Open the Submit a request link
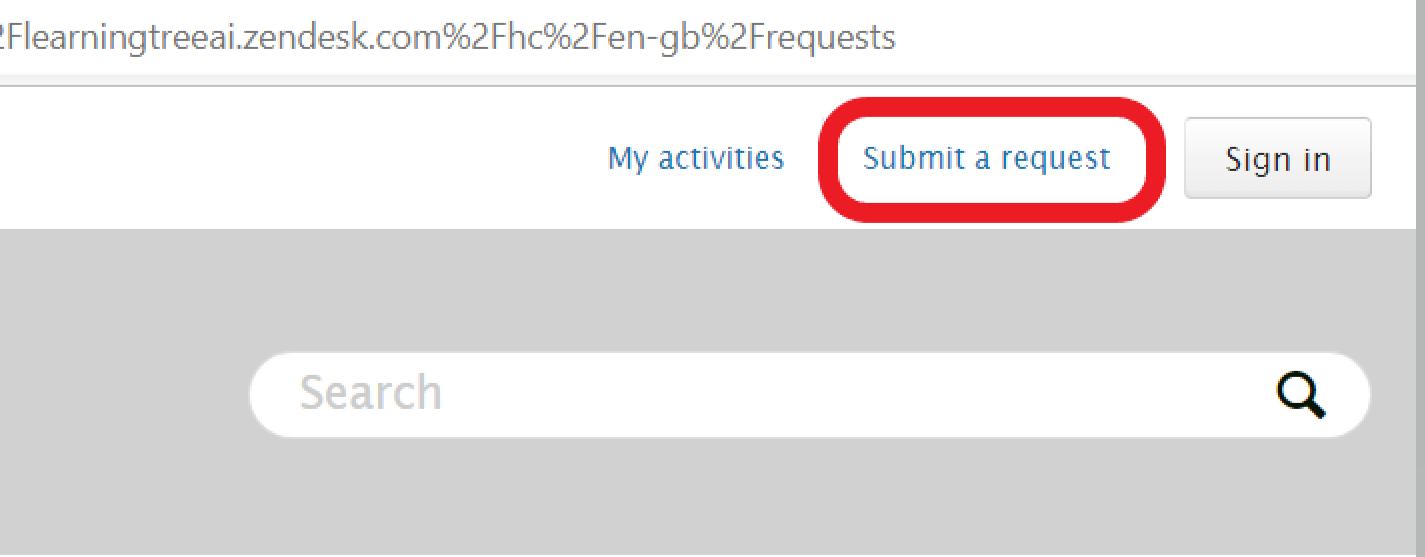 point(986,159)
